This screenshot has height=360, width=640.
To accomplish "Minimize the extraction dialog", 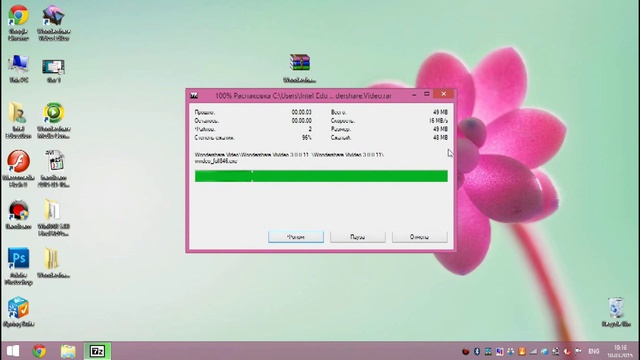I will (x=414, y=94).
